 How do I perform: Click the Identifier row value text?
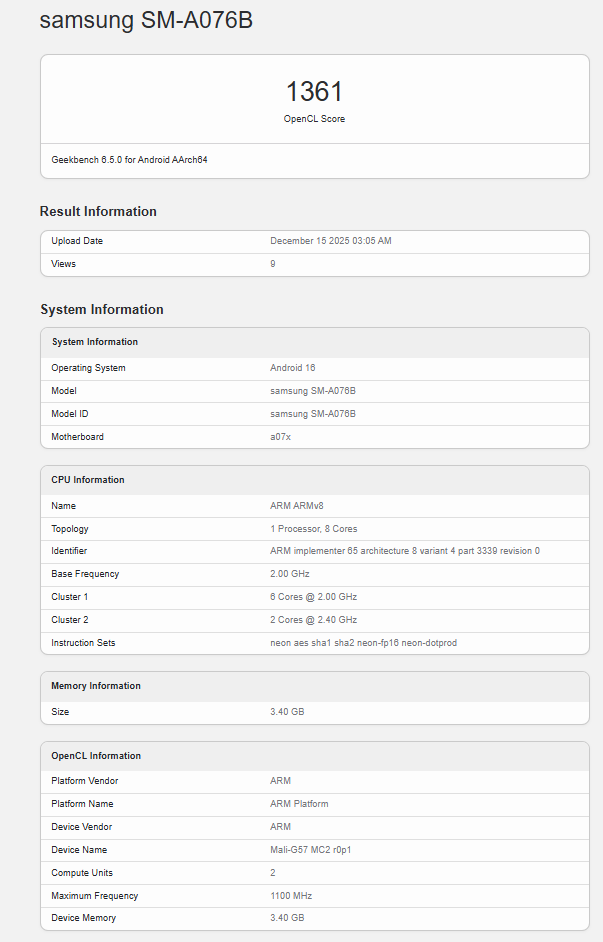pyautogui.click(x=404, y=551)
